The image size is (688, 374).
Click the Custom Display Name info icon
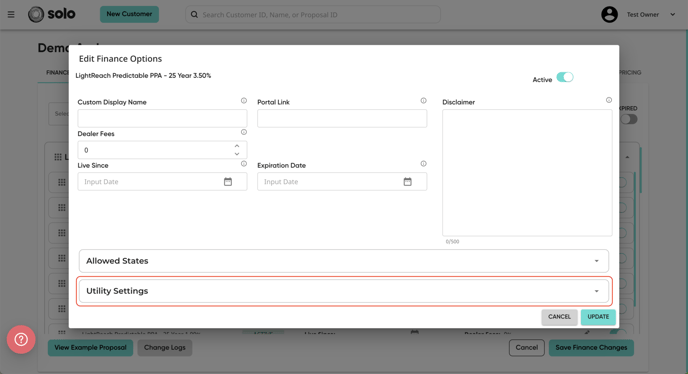tap(244, 101)
